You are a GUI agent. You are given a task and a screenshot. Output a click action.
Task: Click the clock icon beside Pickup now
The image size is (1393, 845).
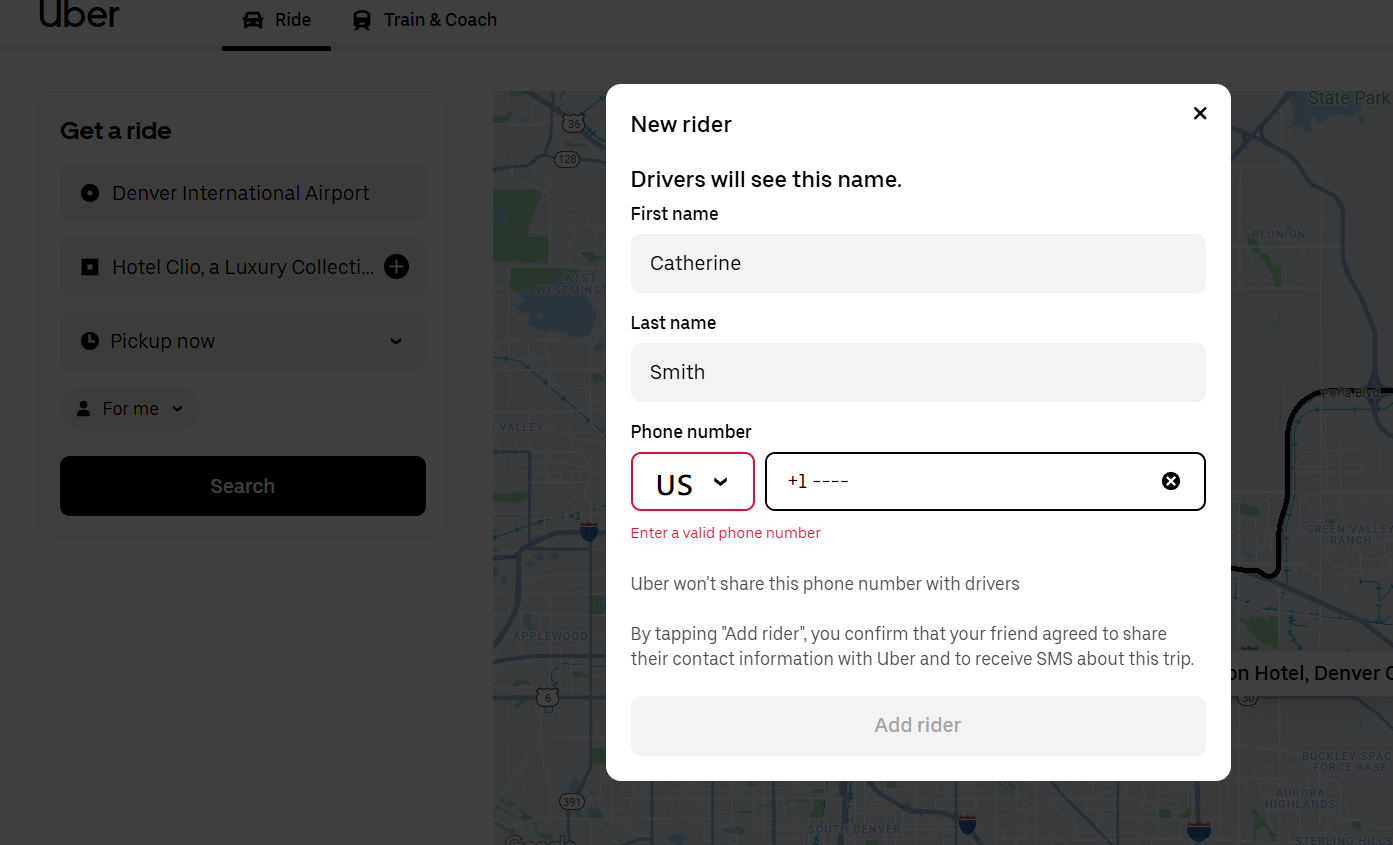90,341
